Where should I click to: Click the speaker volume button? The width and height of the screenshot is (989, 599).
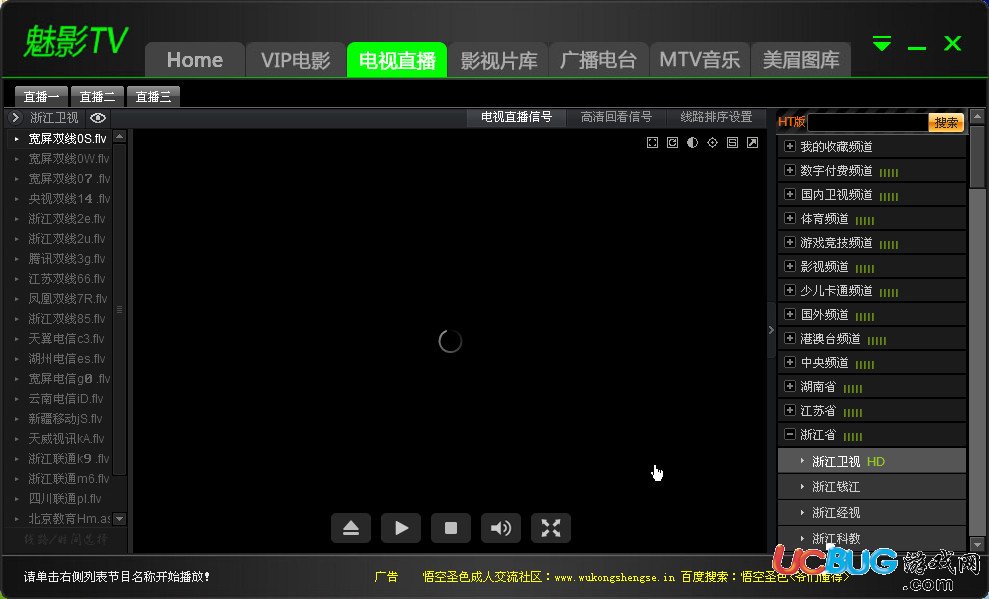pyautogui.click(x=501, y=528)
